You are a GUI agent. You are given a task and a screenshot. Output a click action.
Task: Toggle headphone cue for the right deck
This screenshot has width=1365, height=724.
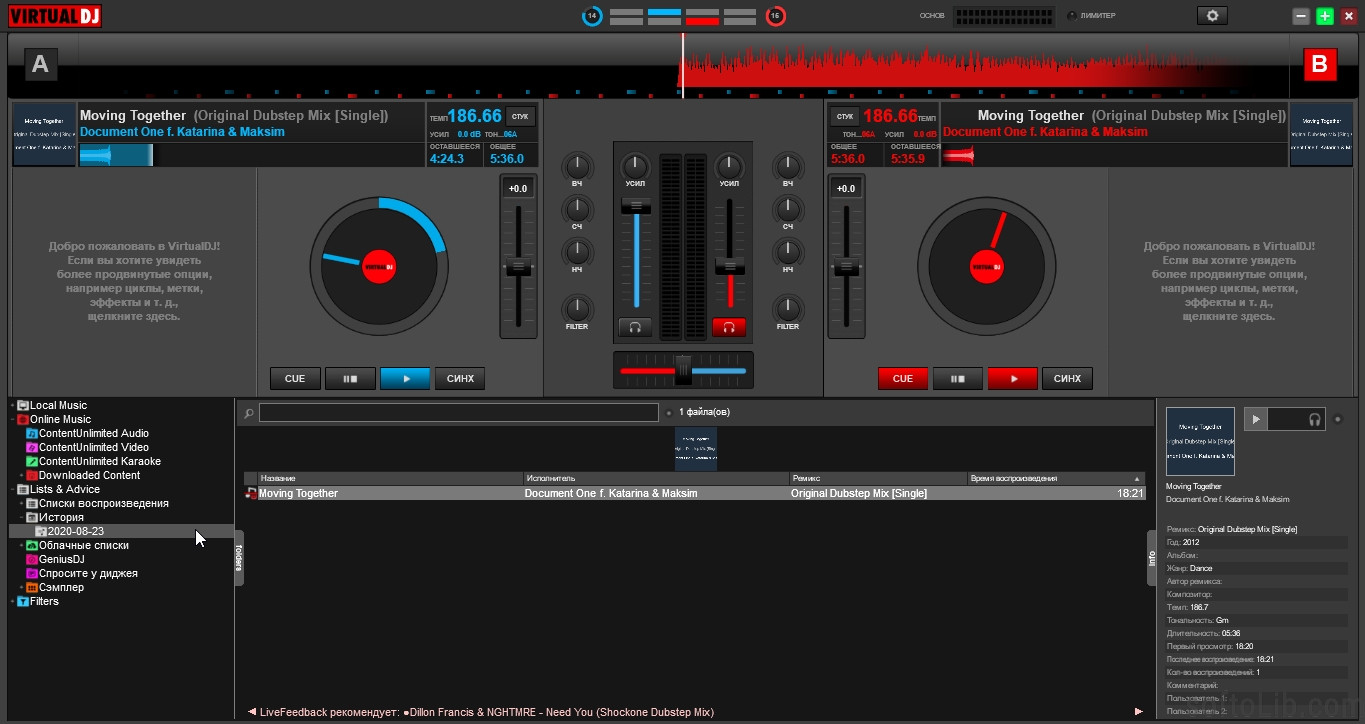coord(729,327)
